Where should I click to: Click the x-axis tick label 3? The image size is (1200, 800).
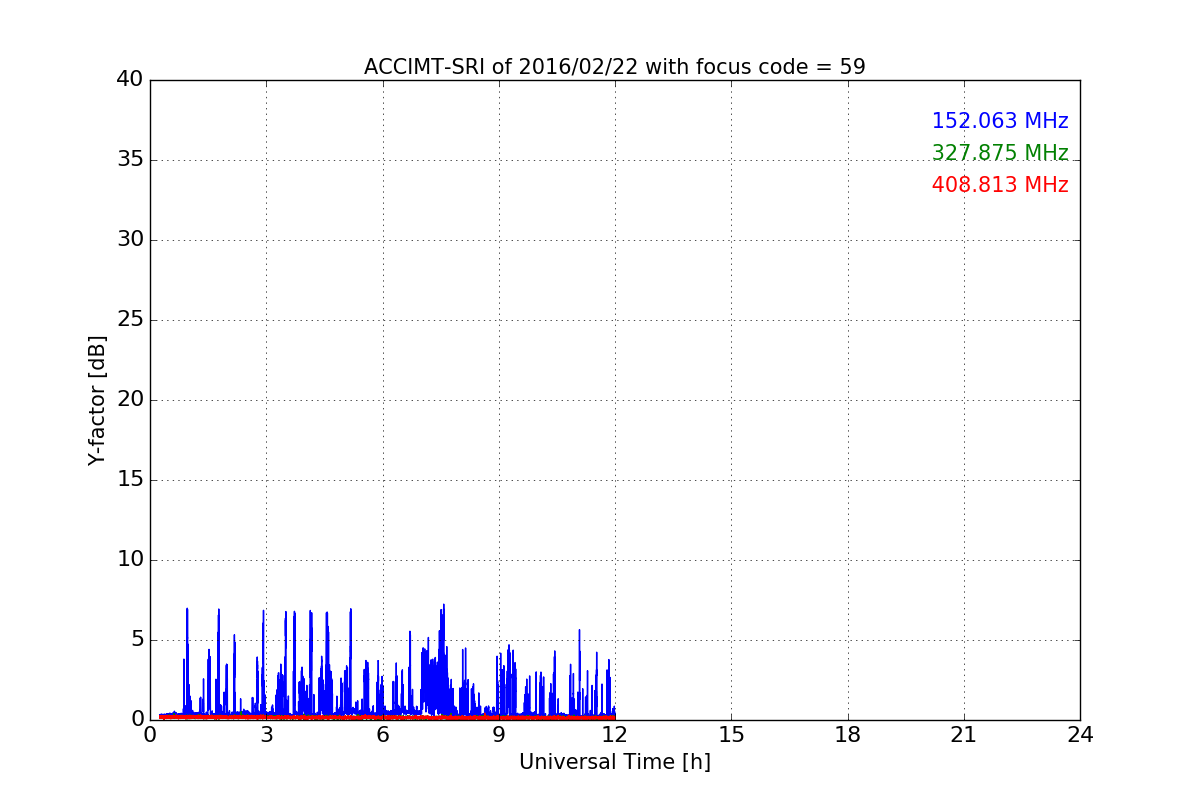(266, 735)
